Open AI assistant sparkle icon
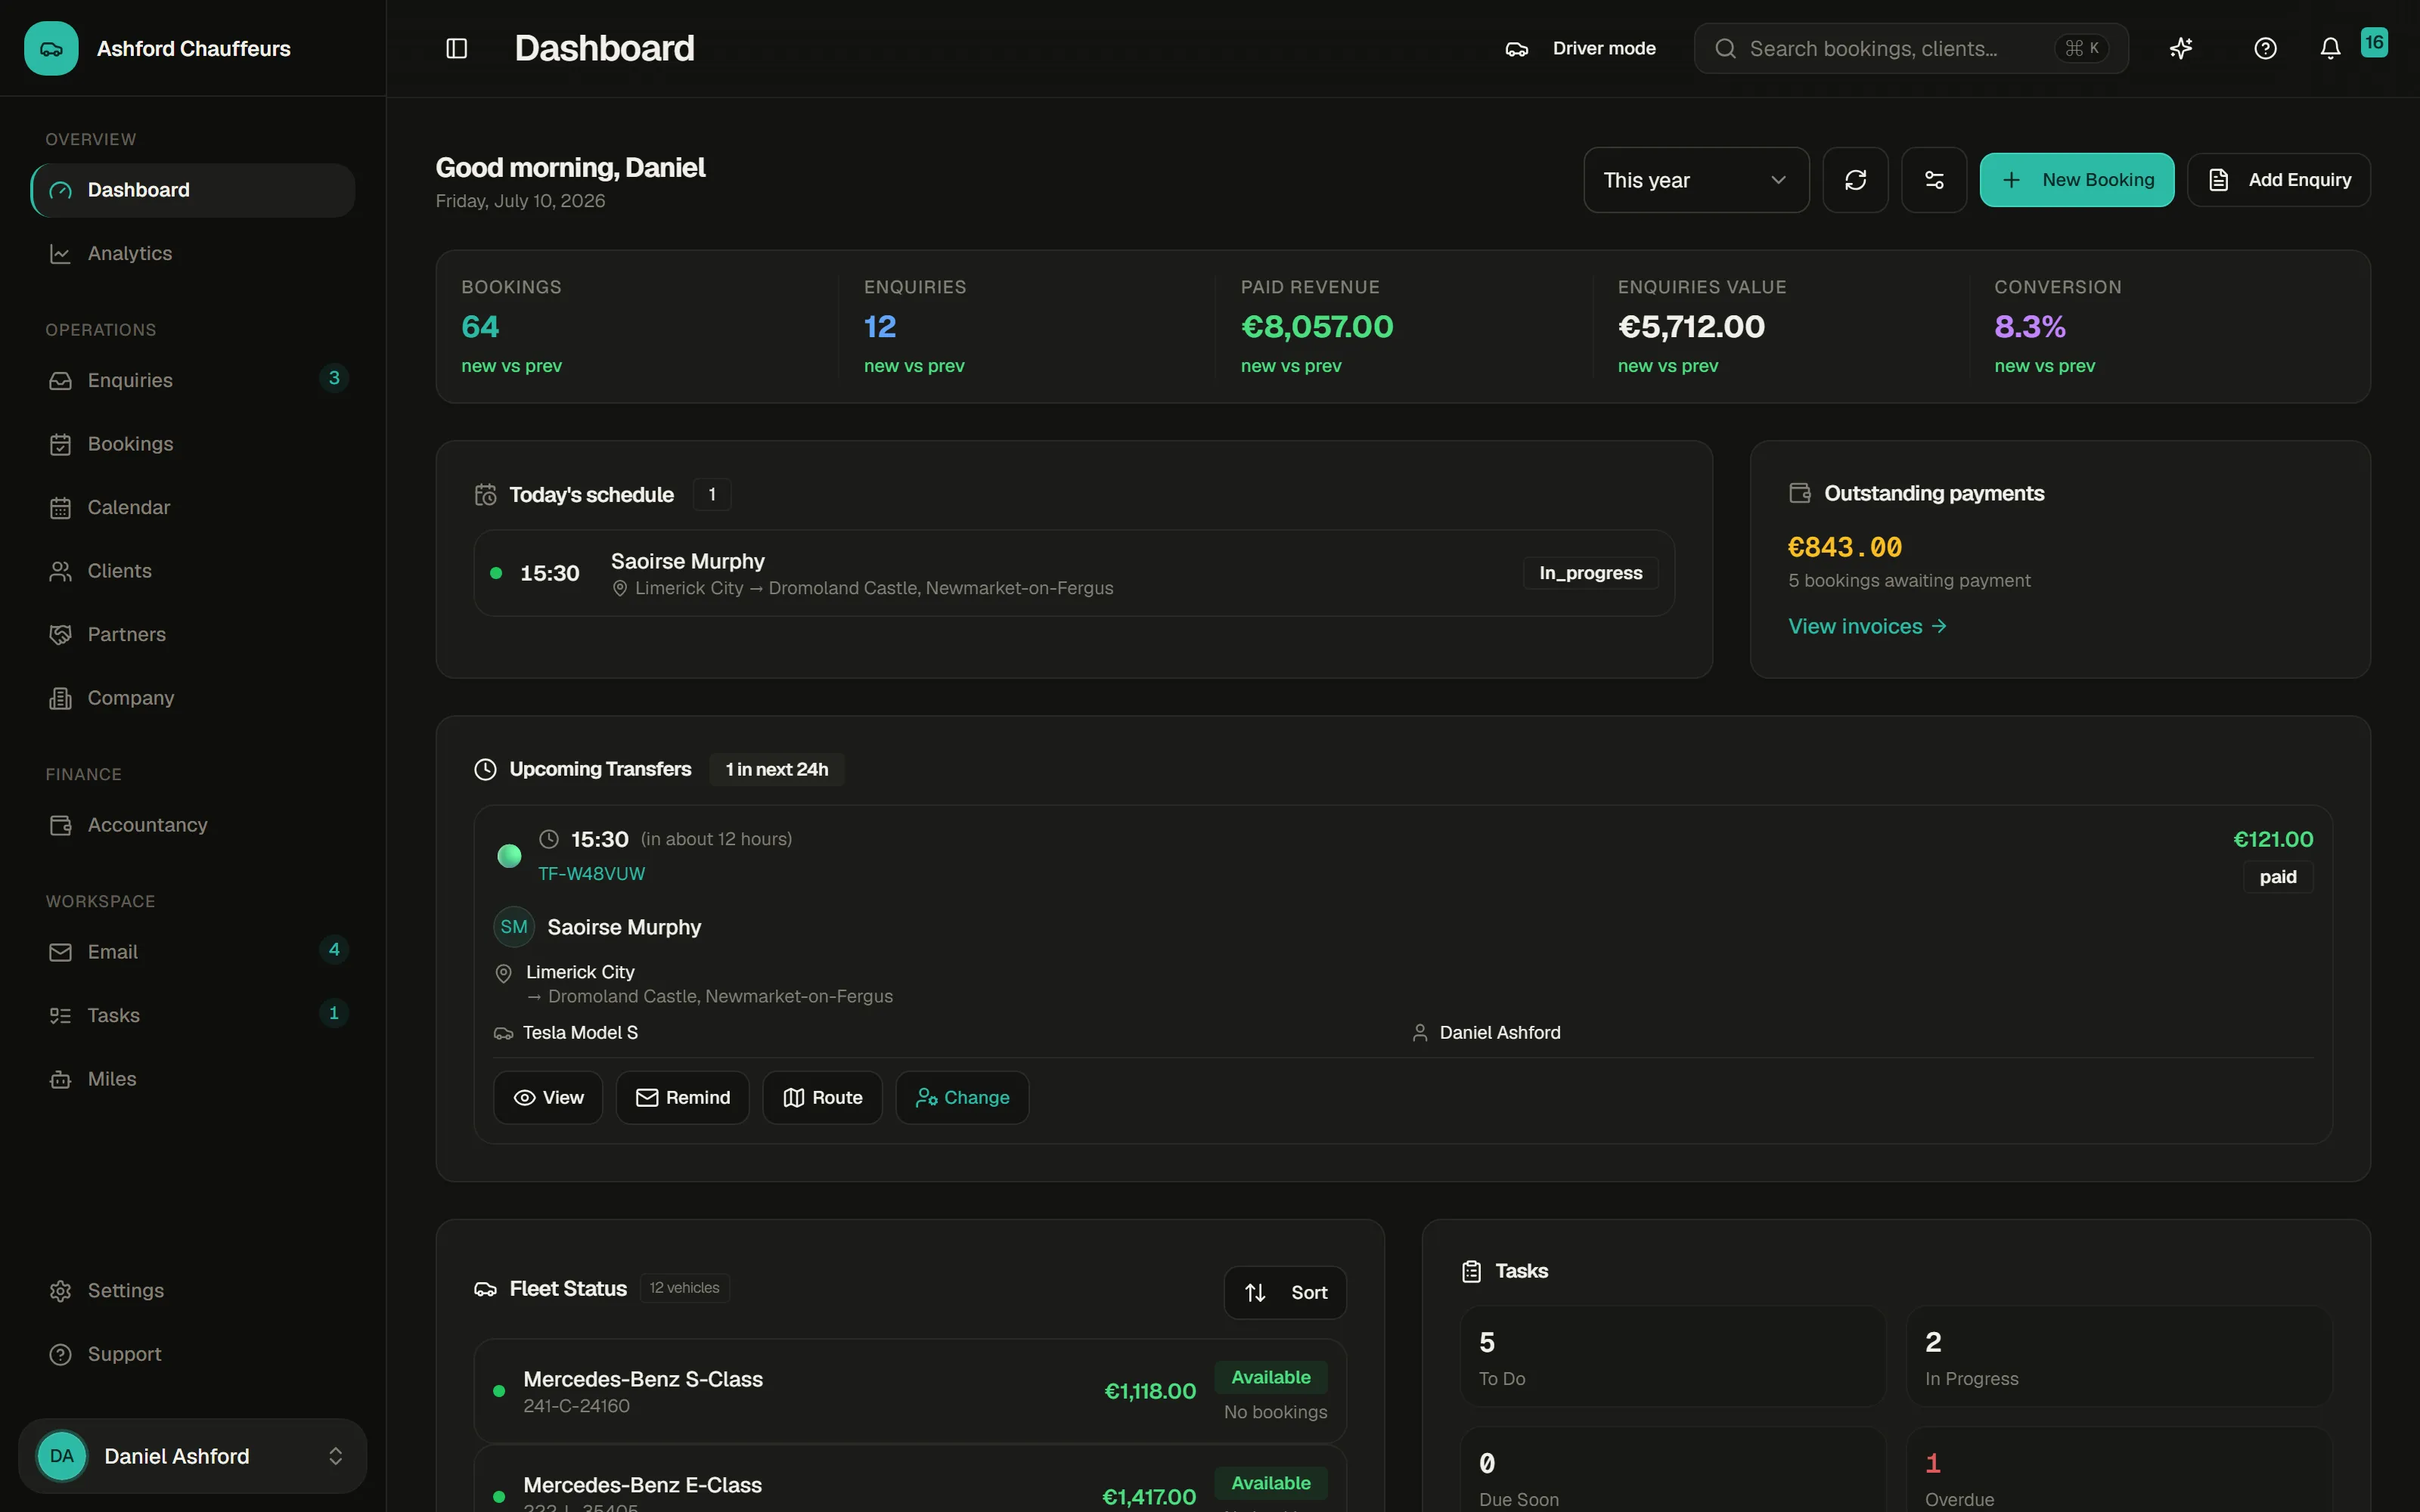 coord(2181,48)
